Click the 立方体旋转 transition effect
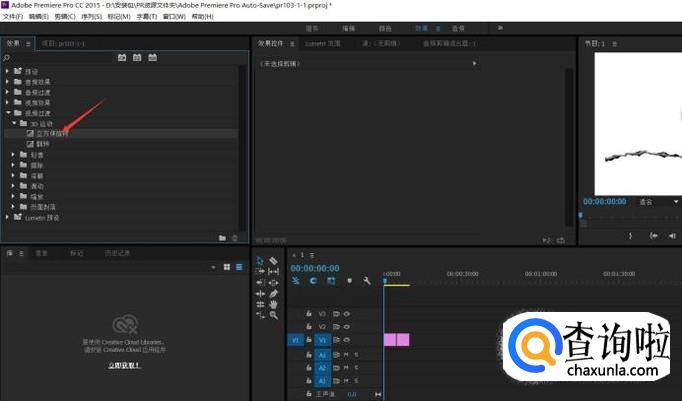The width and height of the screenshot is (682, 401). [52, 133]
